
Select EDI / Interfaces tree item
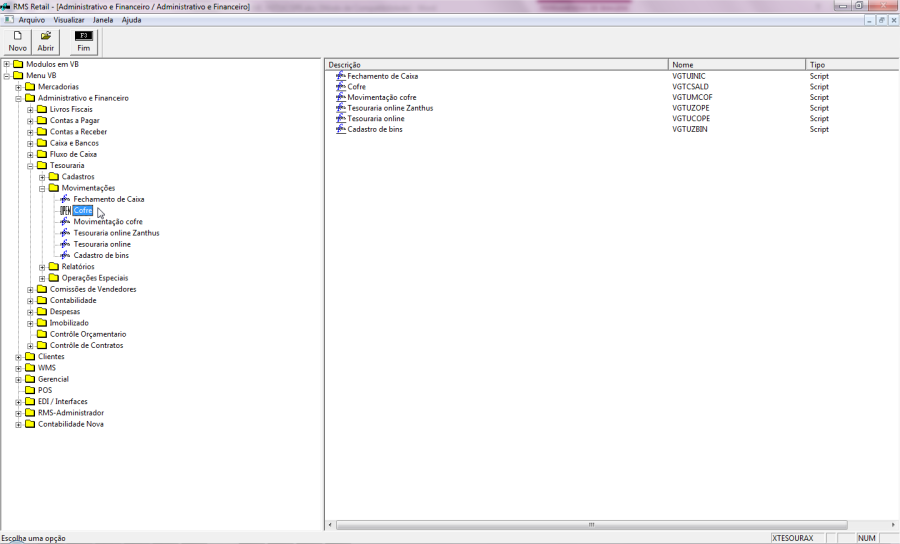coord(63,402)
